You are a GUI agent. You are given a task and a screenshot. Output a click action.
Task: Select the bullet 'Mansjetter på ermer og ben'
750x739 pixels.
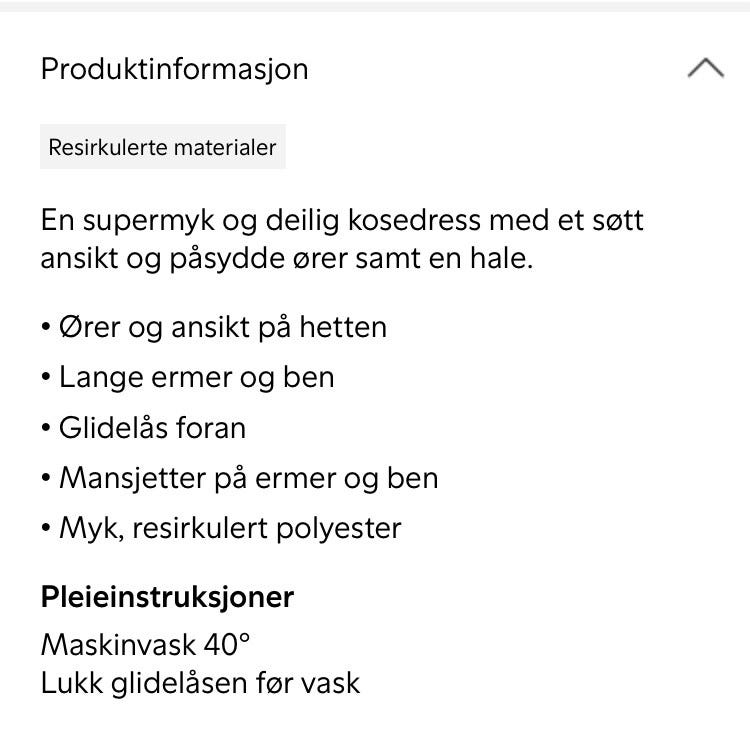pyautogui.click(x=248, y=477)
